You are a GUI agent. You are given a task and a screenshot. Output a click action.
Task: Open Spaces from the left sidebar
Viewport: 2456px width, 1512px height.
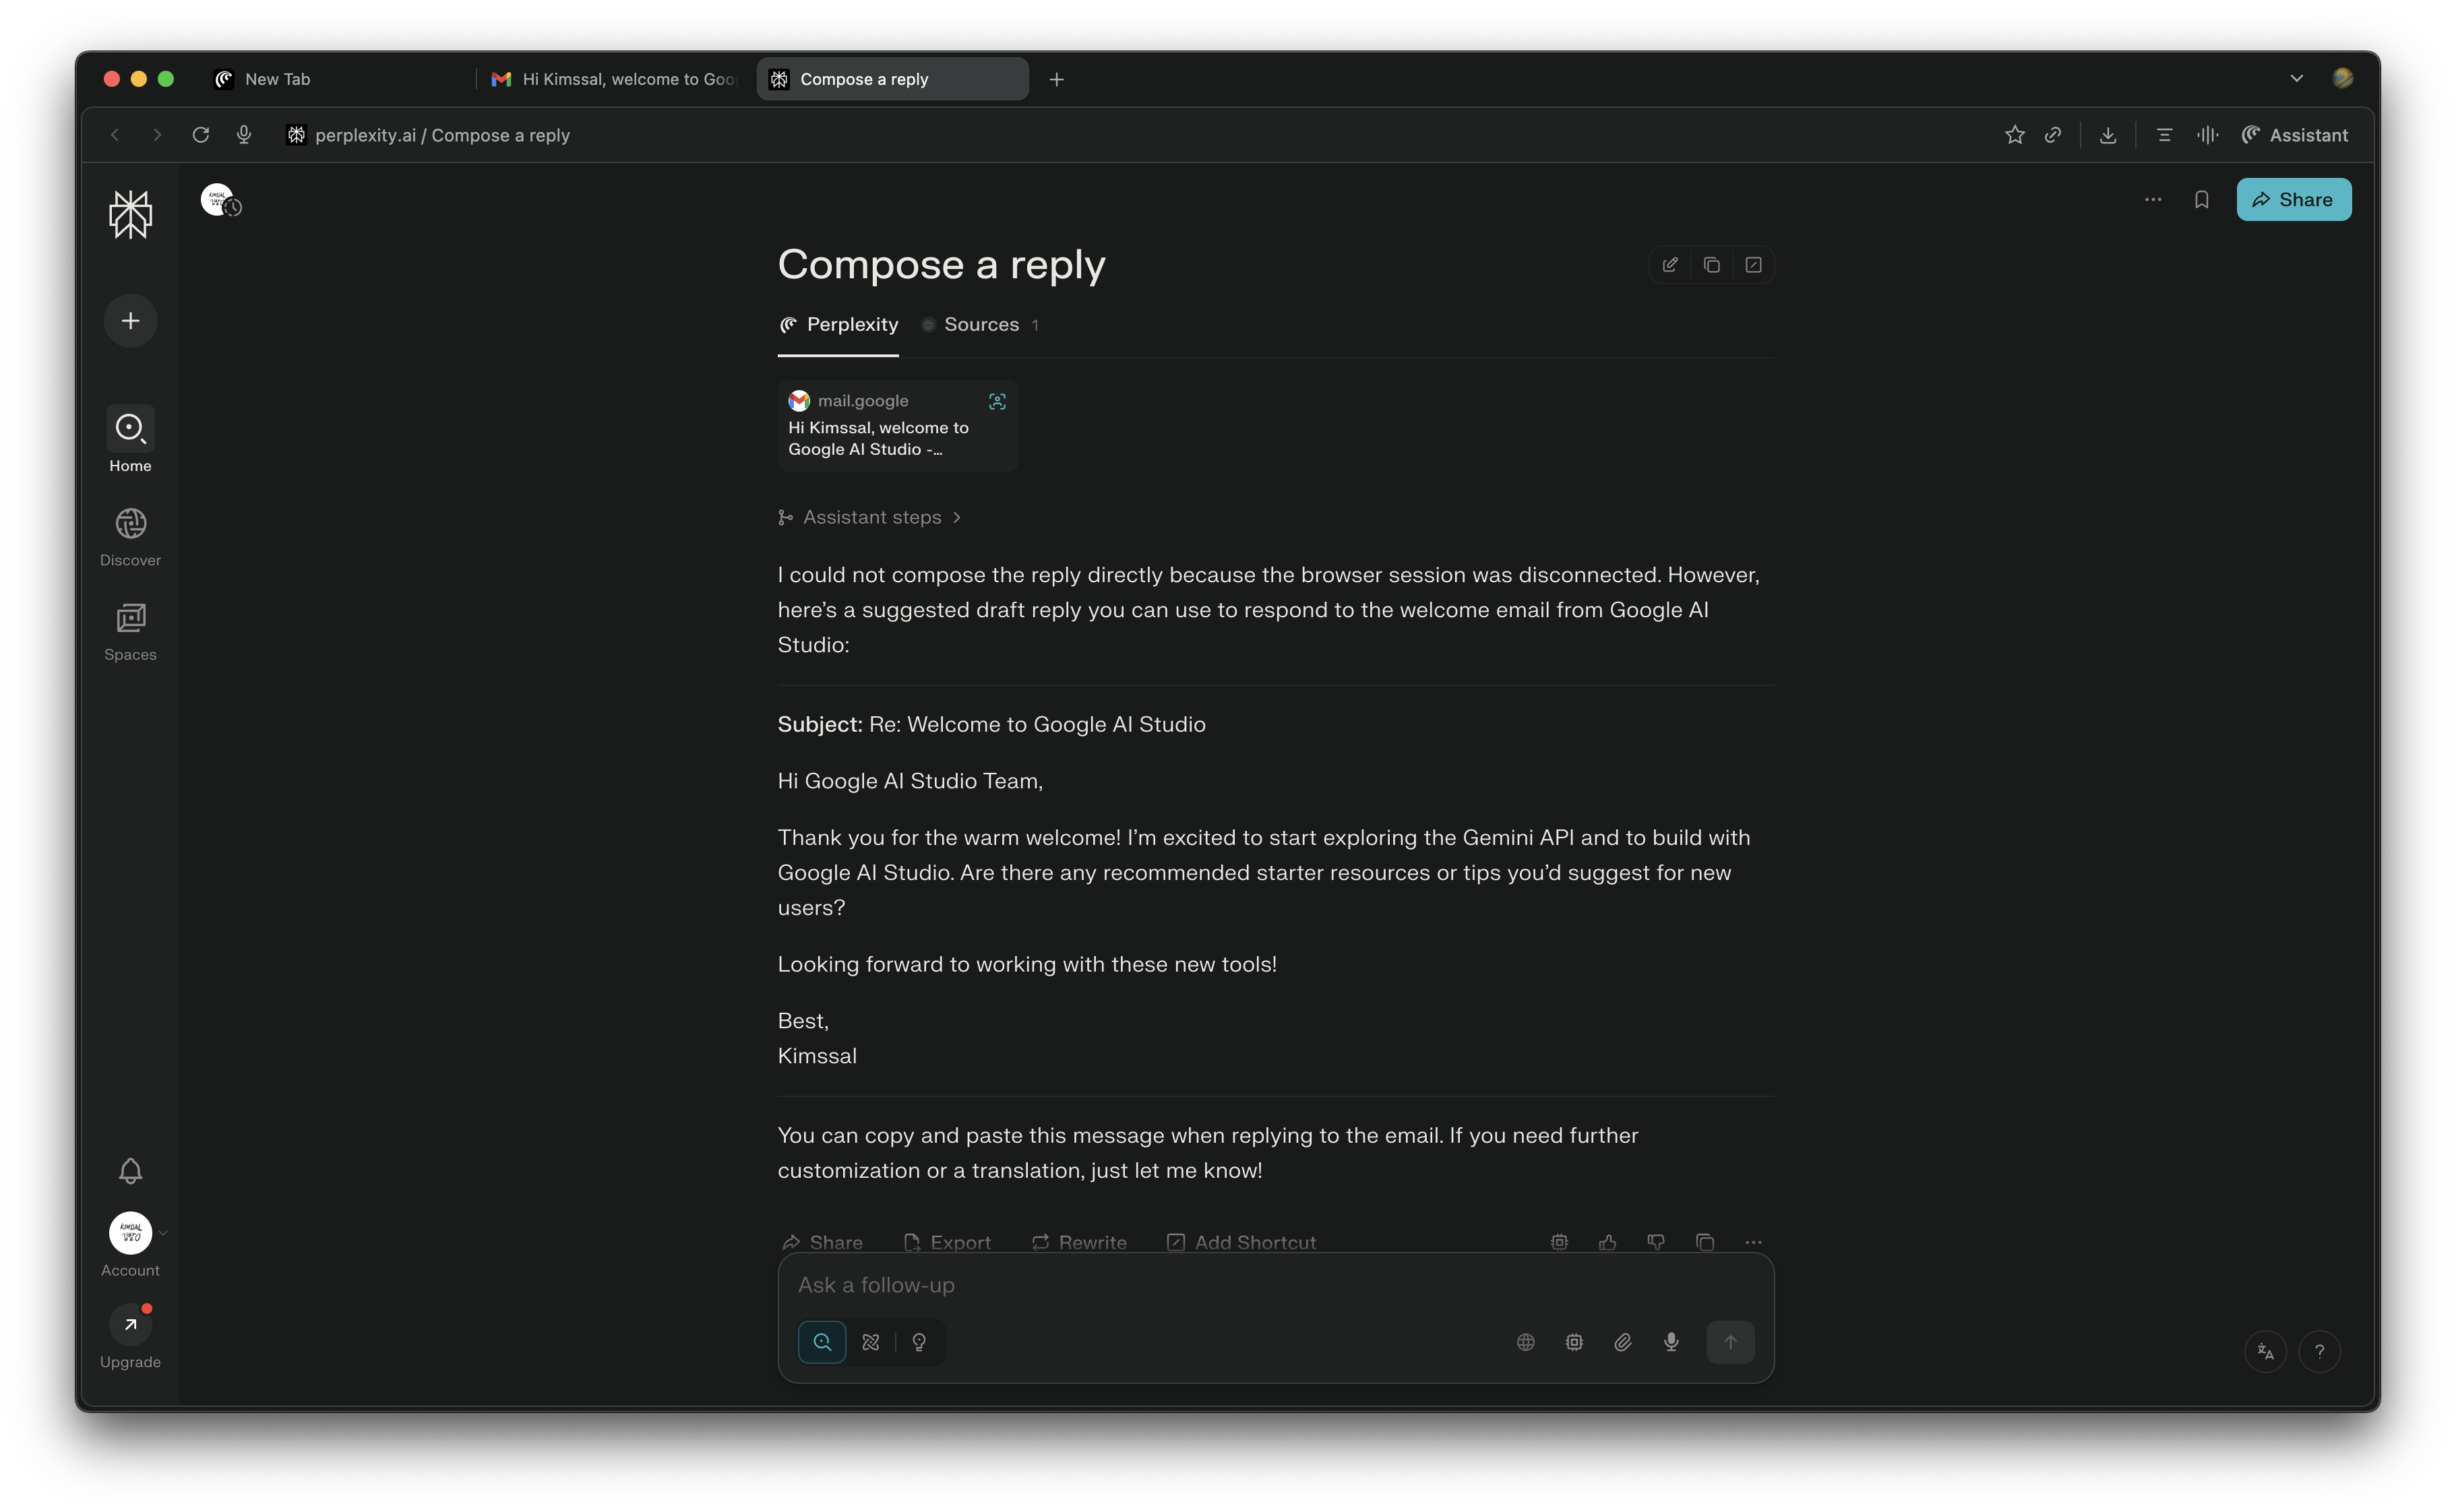click(130, 631)
